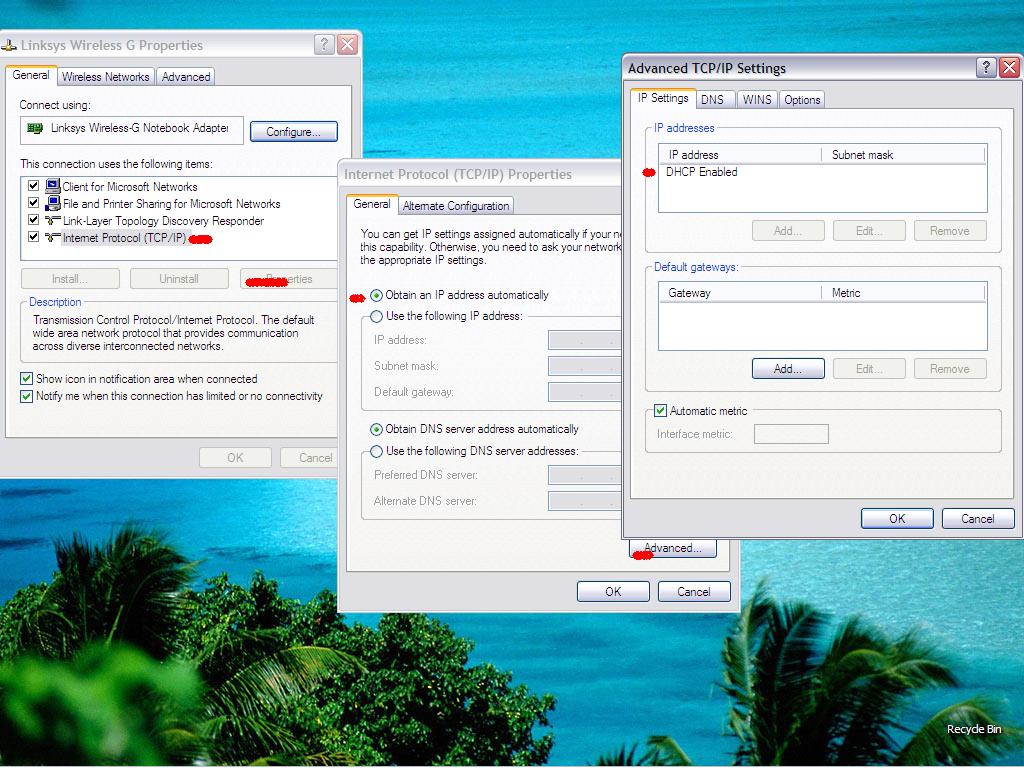Viewport: 1024px width, 768px height.
Task: Click the Metric column header
Action: (x=903, y=293)
